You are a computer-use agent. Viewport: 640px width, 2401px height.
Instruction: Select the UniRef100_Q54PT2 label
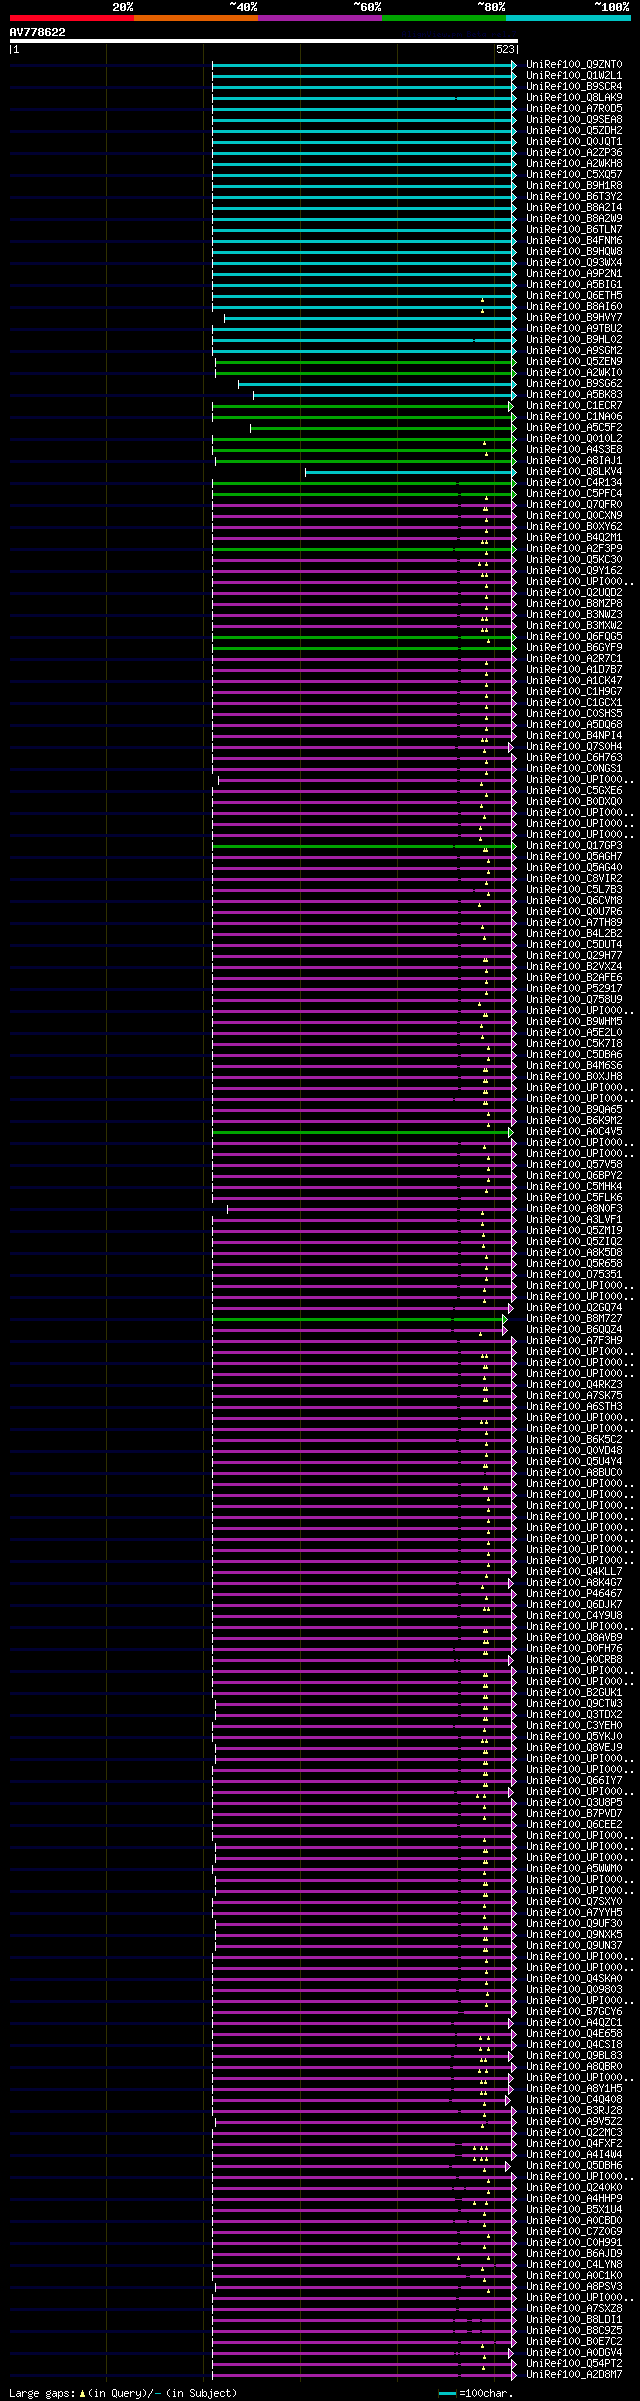(574, 2364)
